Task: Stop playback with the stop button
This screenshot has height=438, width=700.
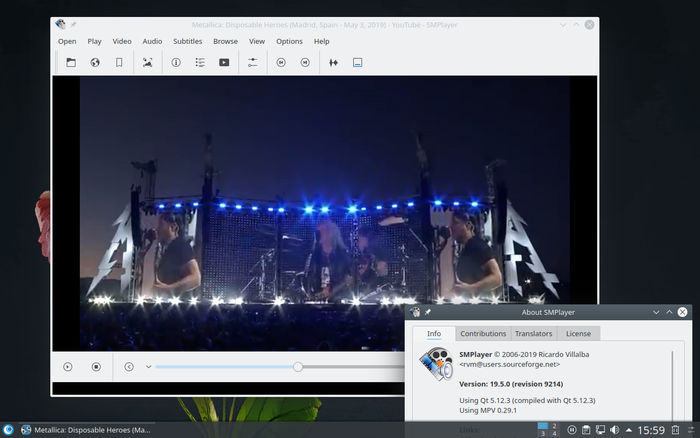Action: click(96, 367)
